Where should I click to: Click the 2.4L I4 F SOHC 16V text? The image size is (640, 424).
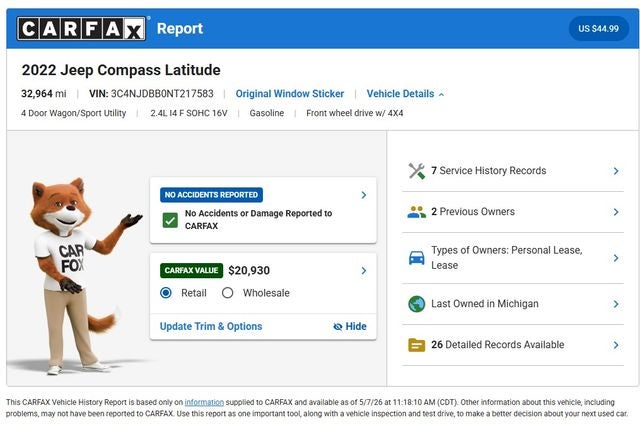(189, 113)
